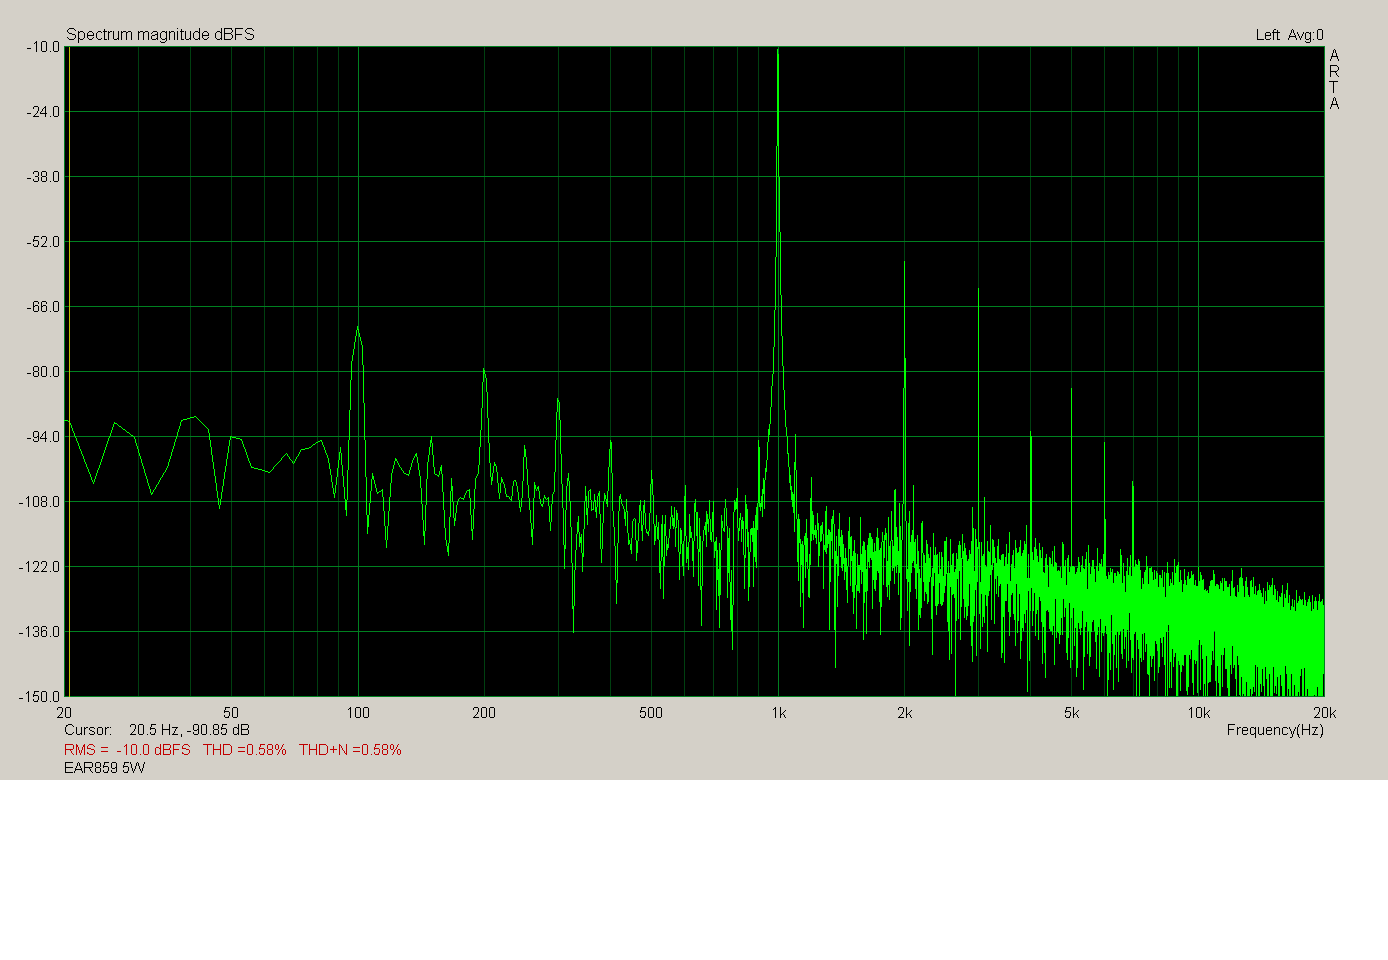This screenshot has width=1388, height=960.
Task: Click the 2 kHz second harmonic peak
Action: click(x=904, y=263)
